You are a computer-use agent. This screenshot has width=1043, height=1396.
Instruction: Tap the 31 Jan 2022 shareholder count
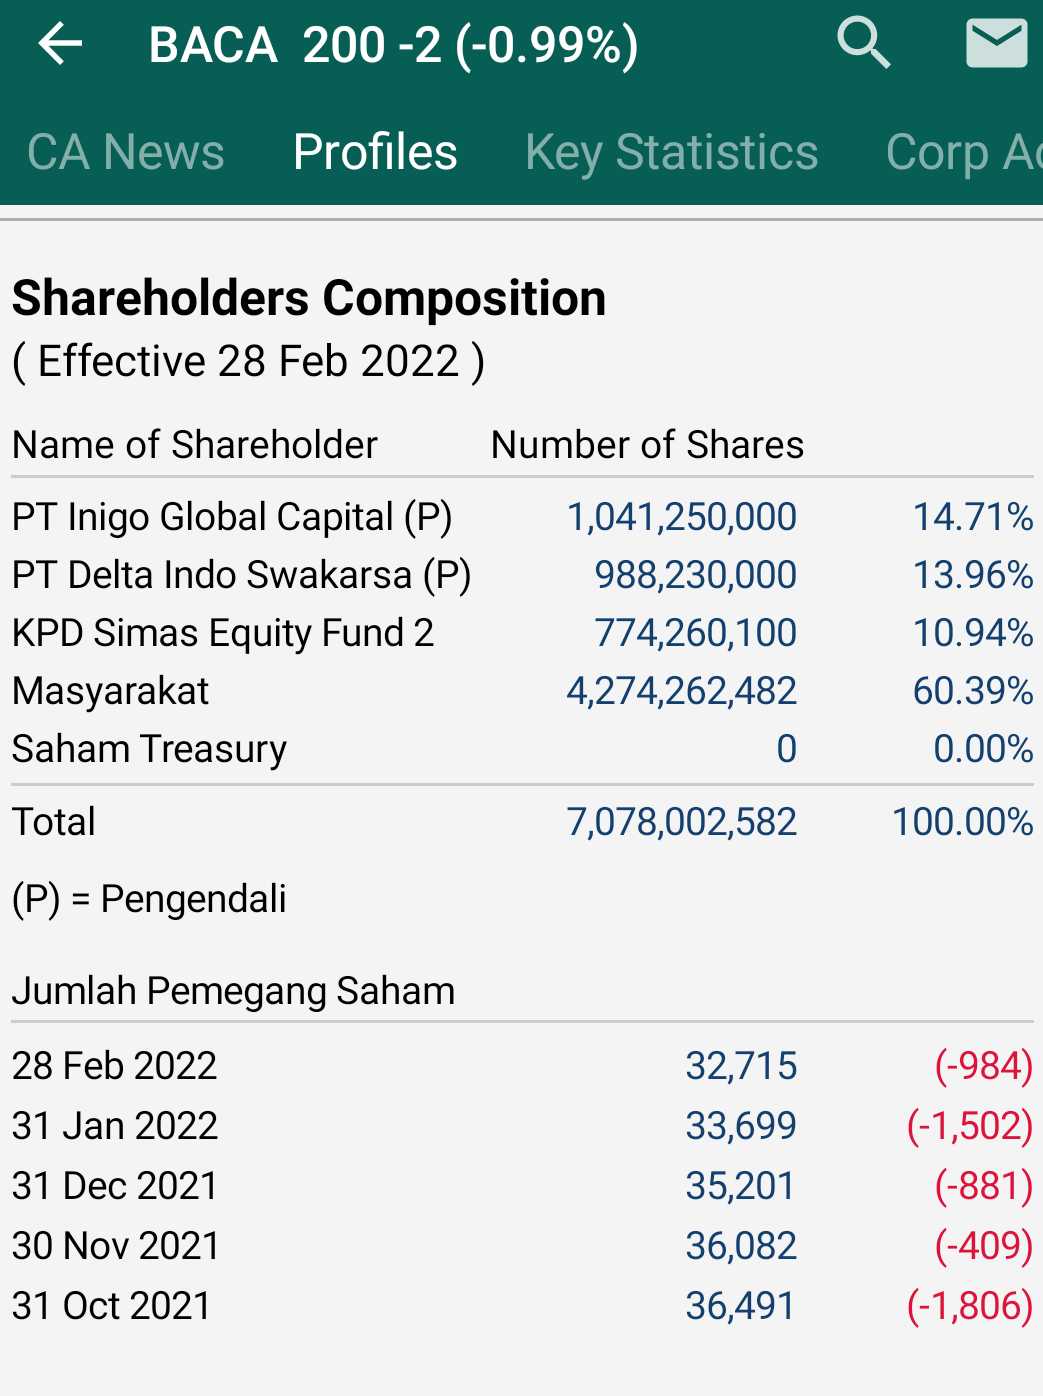pyautogui.click(x=740, y=1126)
